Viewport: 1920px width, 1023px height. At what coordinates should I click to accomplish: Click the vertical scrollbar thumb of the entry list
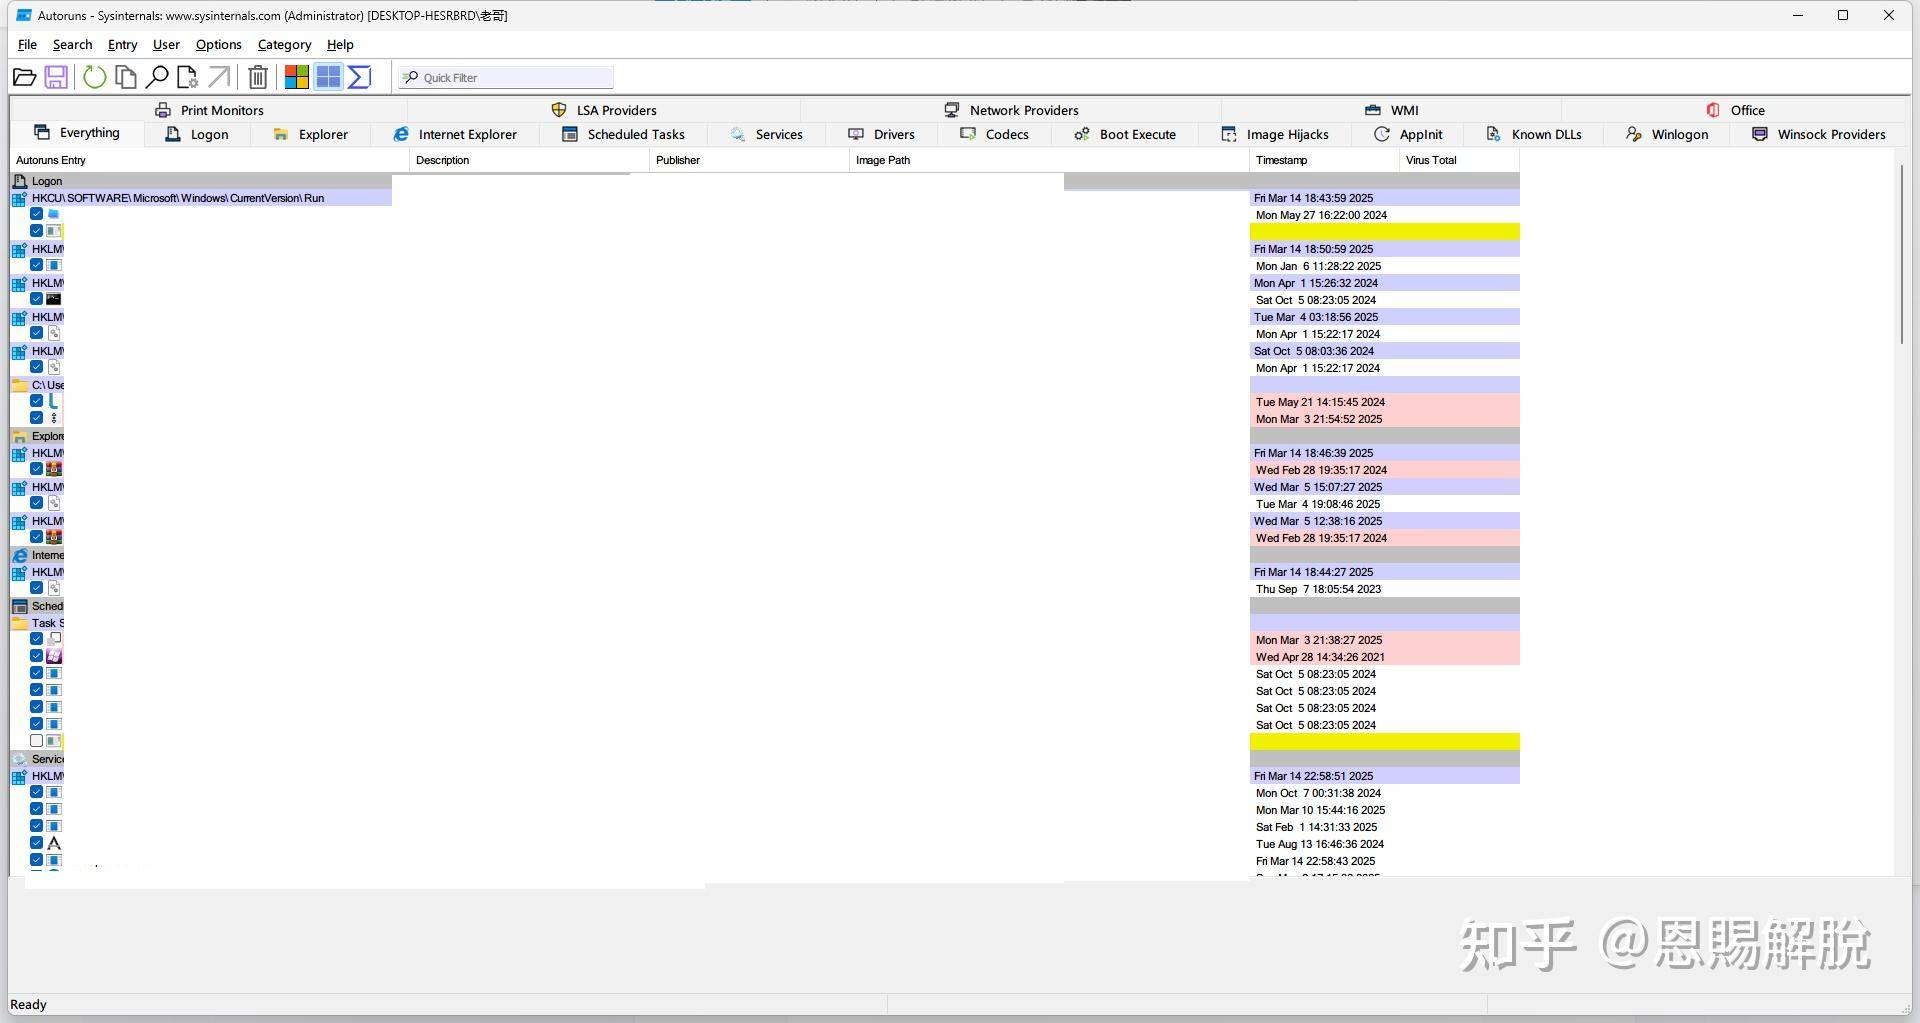1901,255
